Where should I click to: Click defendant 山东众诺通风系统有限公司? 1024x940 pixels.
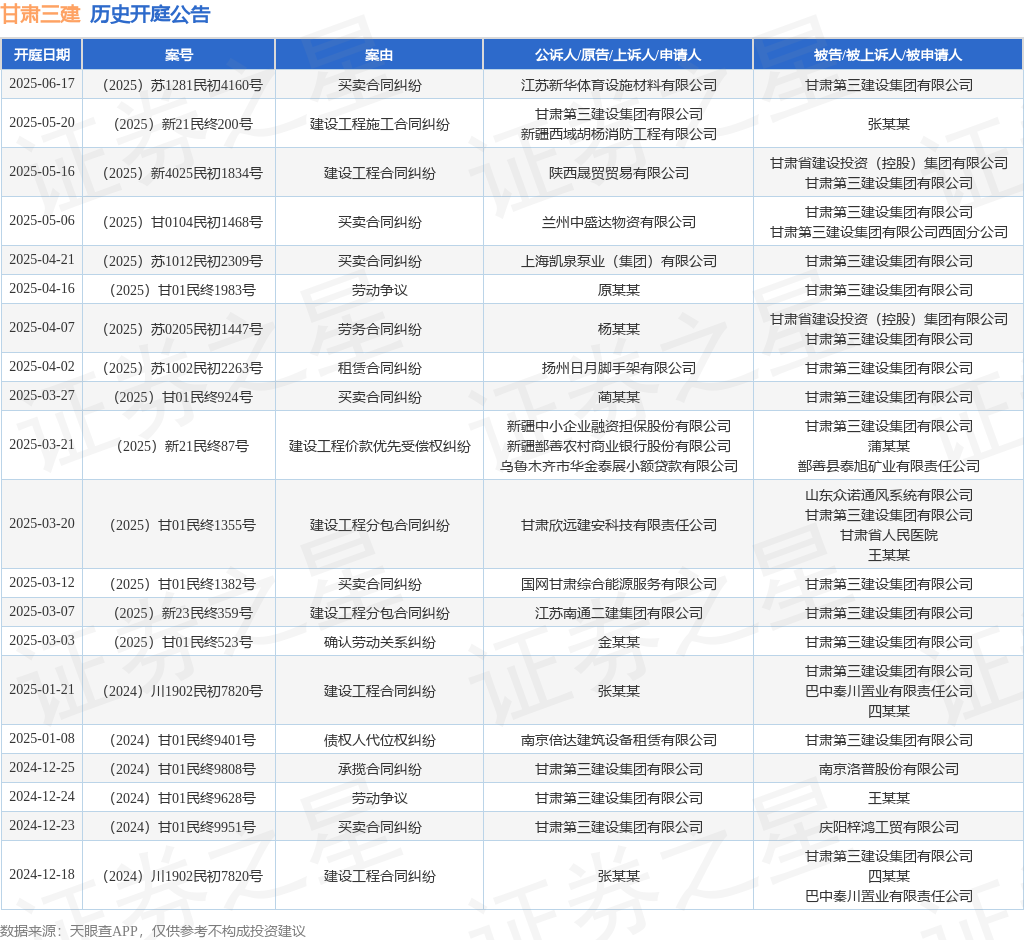(888, 495)
